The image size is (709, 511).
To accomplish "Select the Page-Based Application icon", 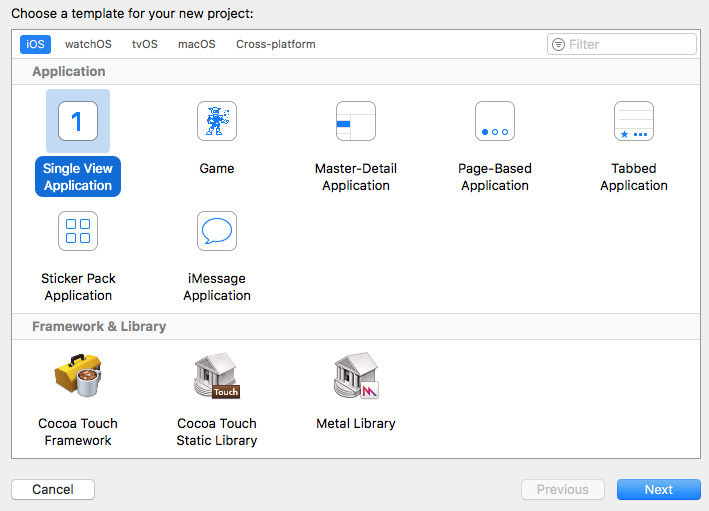I will coord(495,122).
